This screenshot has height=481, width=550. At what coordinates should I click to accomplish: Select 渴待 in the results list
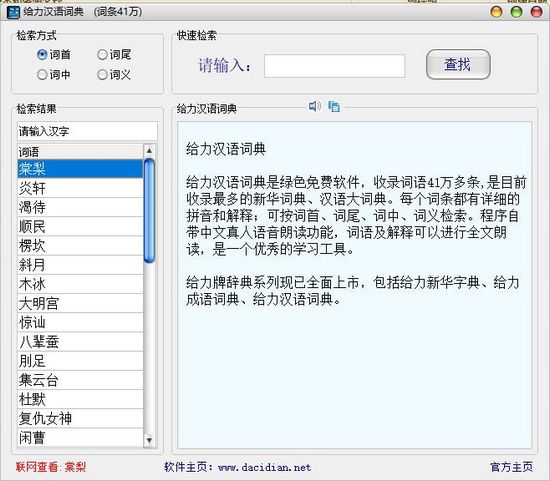[x=80, y=207]
